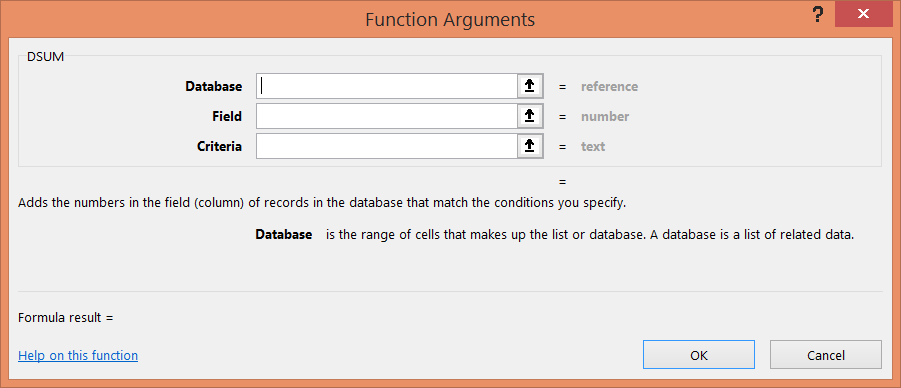Confirm the function with OK
Image resolution: width=901 pixels, height=388 pixels.
click(x=699, y=355)
